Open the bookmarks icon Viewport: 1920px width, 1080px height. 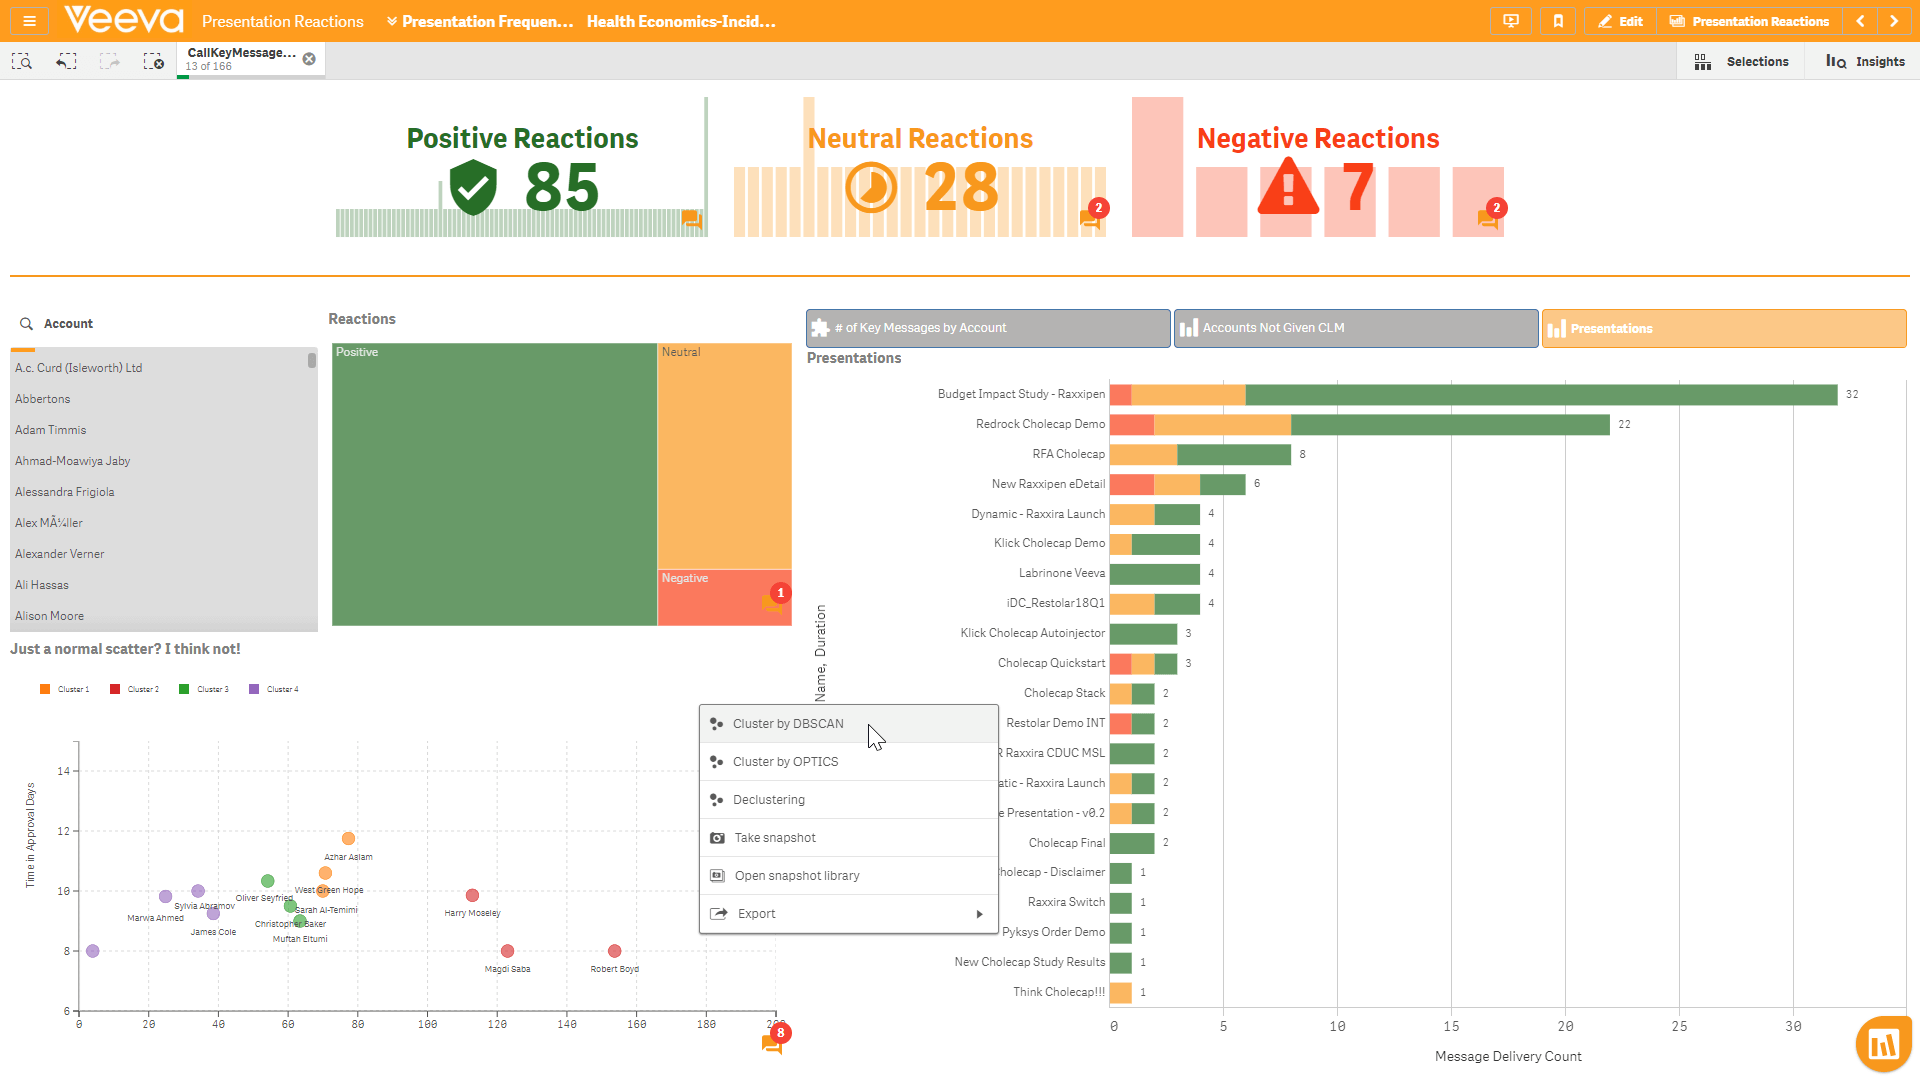click(1558, 21)
